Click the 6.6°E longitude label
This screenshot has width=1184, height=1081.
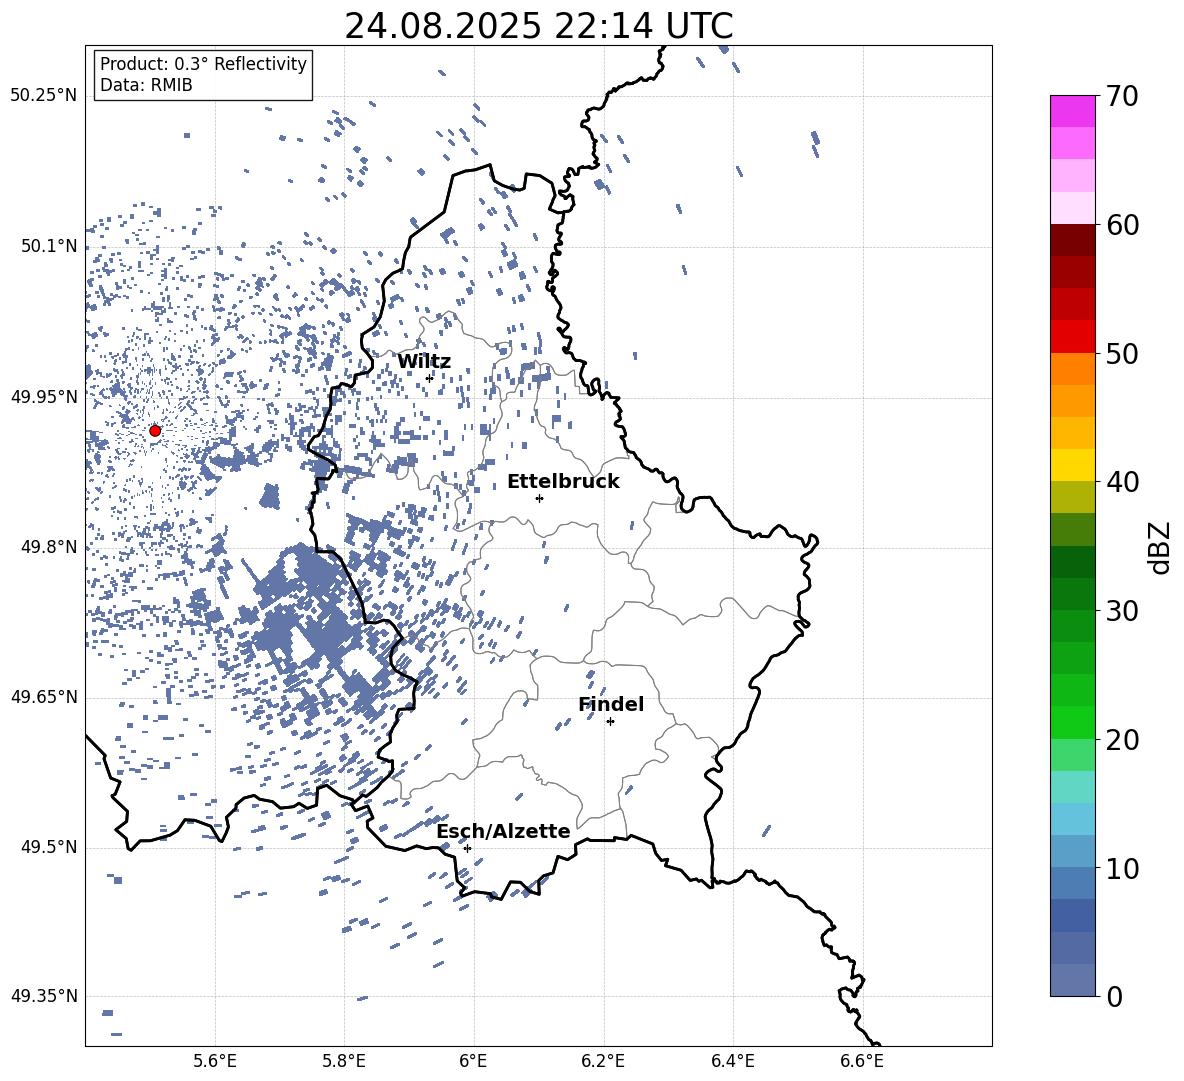(862, 1061)
